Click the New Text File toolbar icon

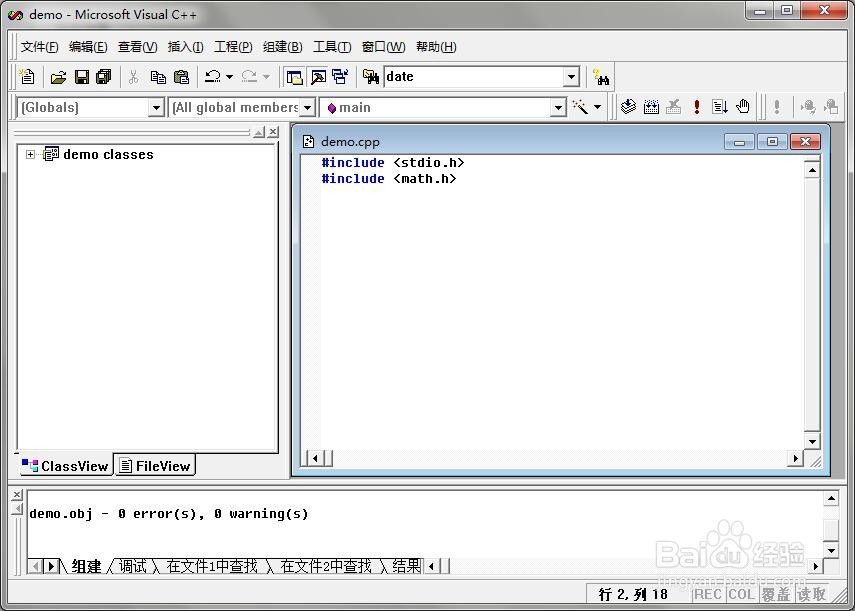[27, 77]
